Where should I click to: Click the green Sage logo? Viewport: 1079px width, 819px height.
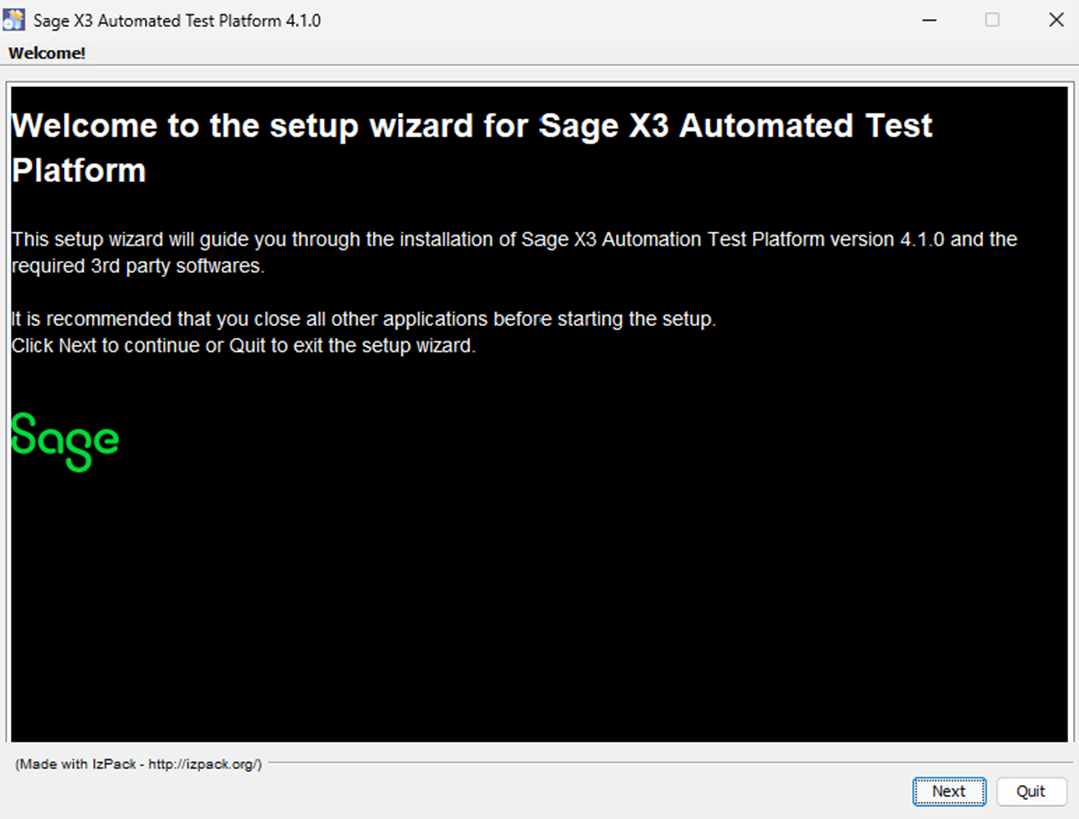65,441
